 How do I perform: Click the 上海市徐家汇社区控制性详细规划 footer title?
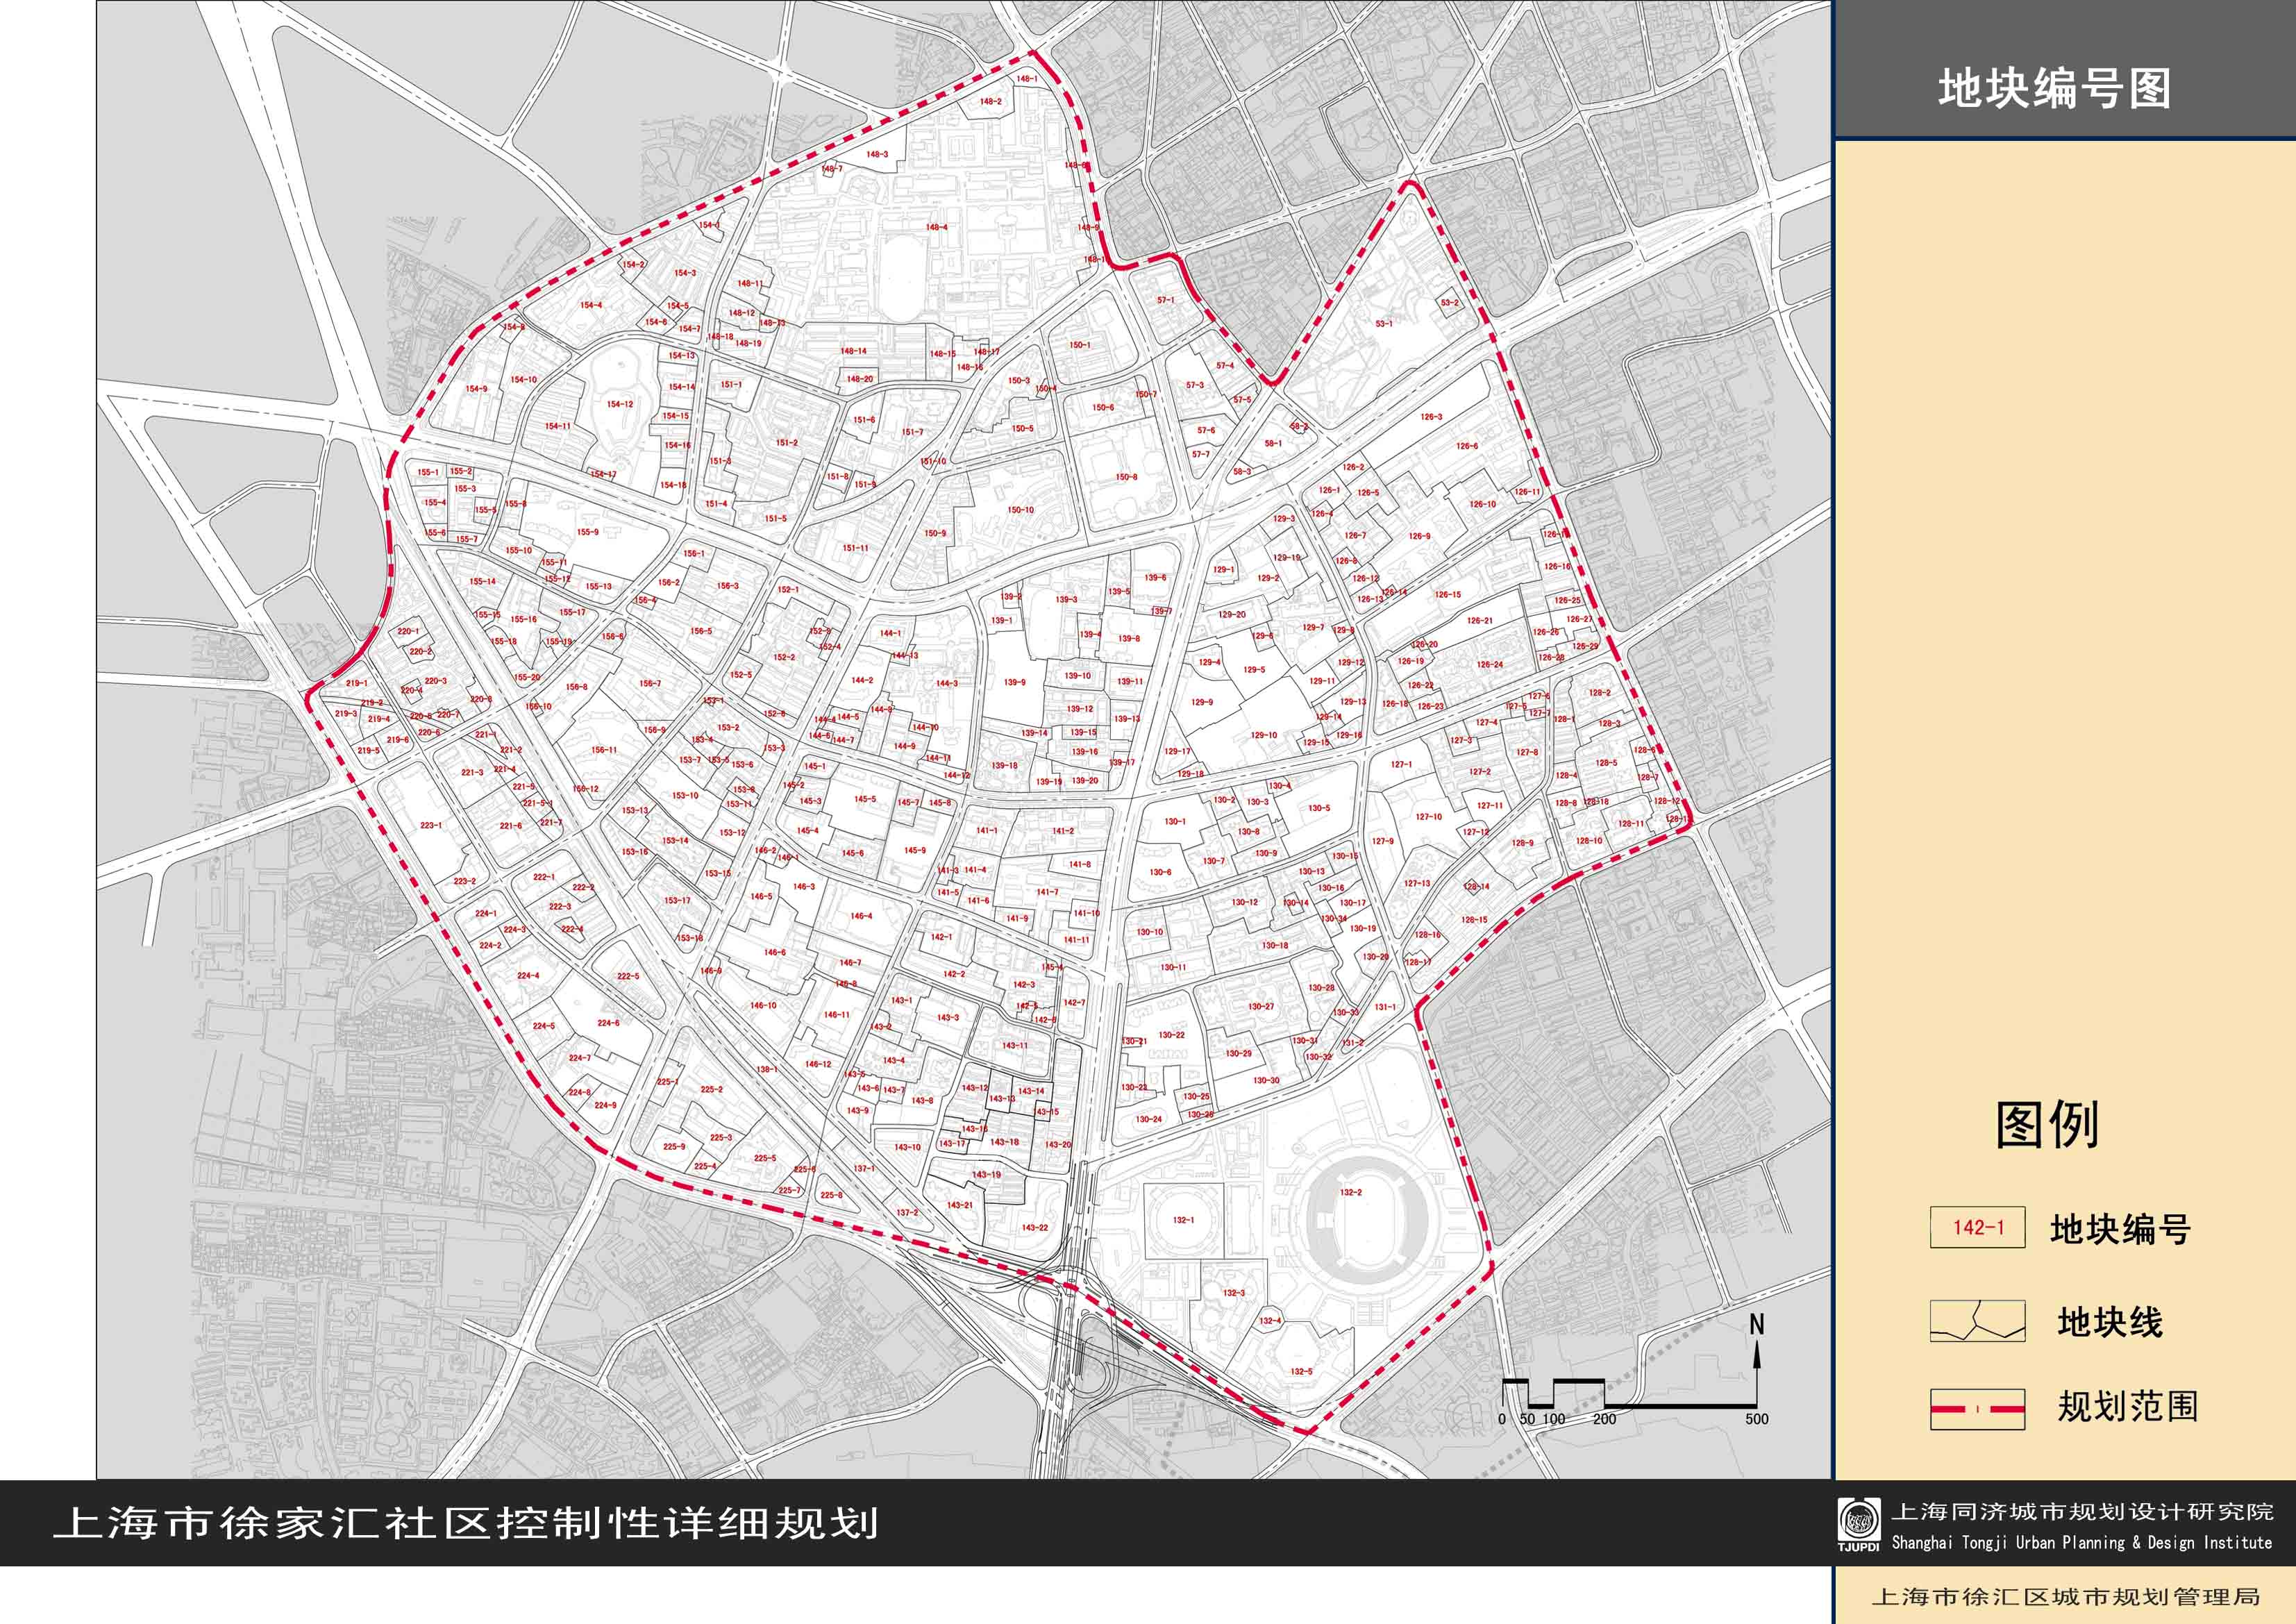click(466, 1523)
